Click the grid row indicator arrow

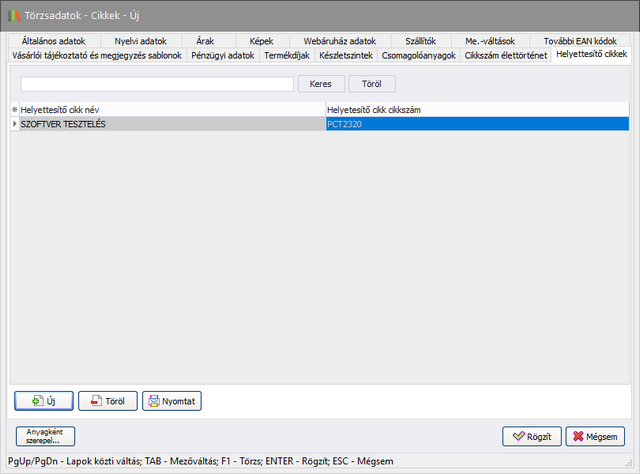(14, 124)
